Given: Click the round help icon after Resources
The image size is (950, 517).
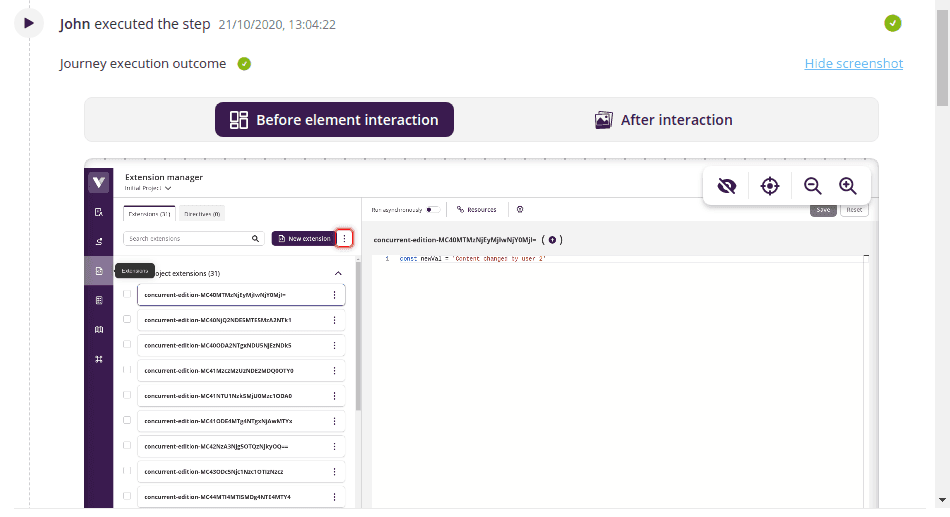Looking at the screenshot, I should pos(520,210).
